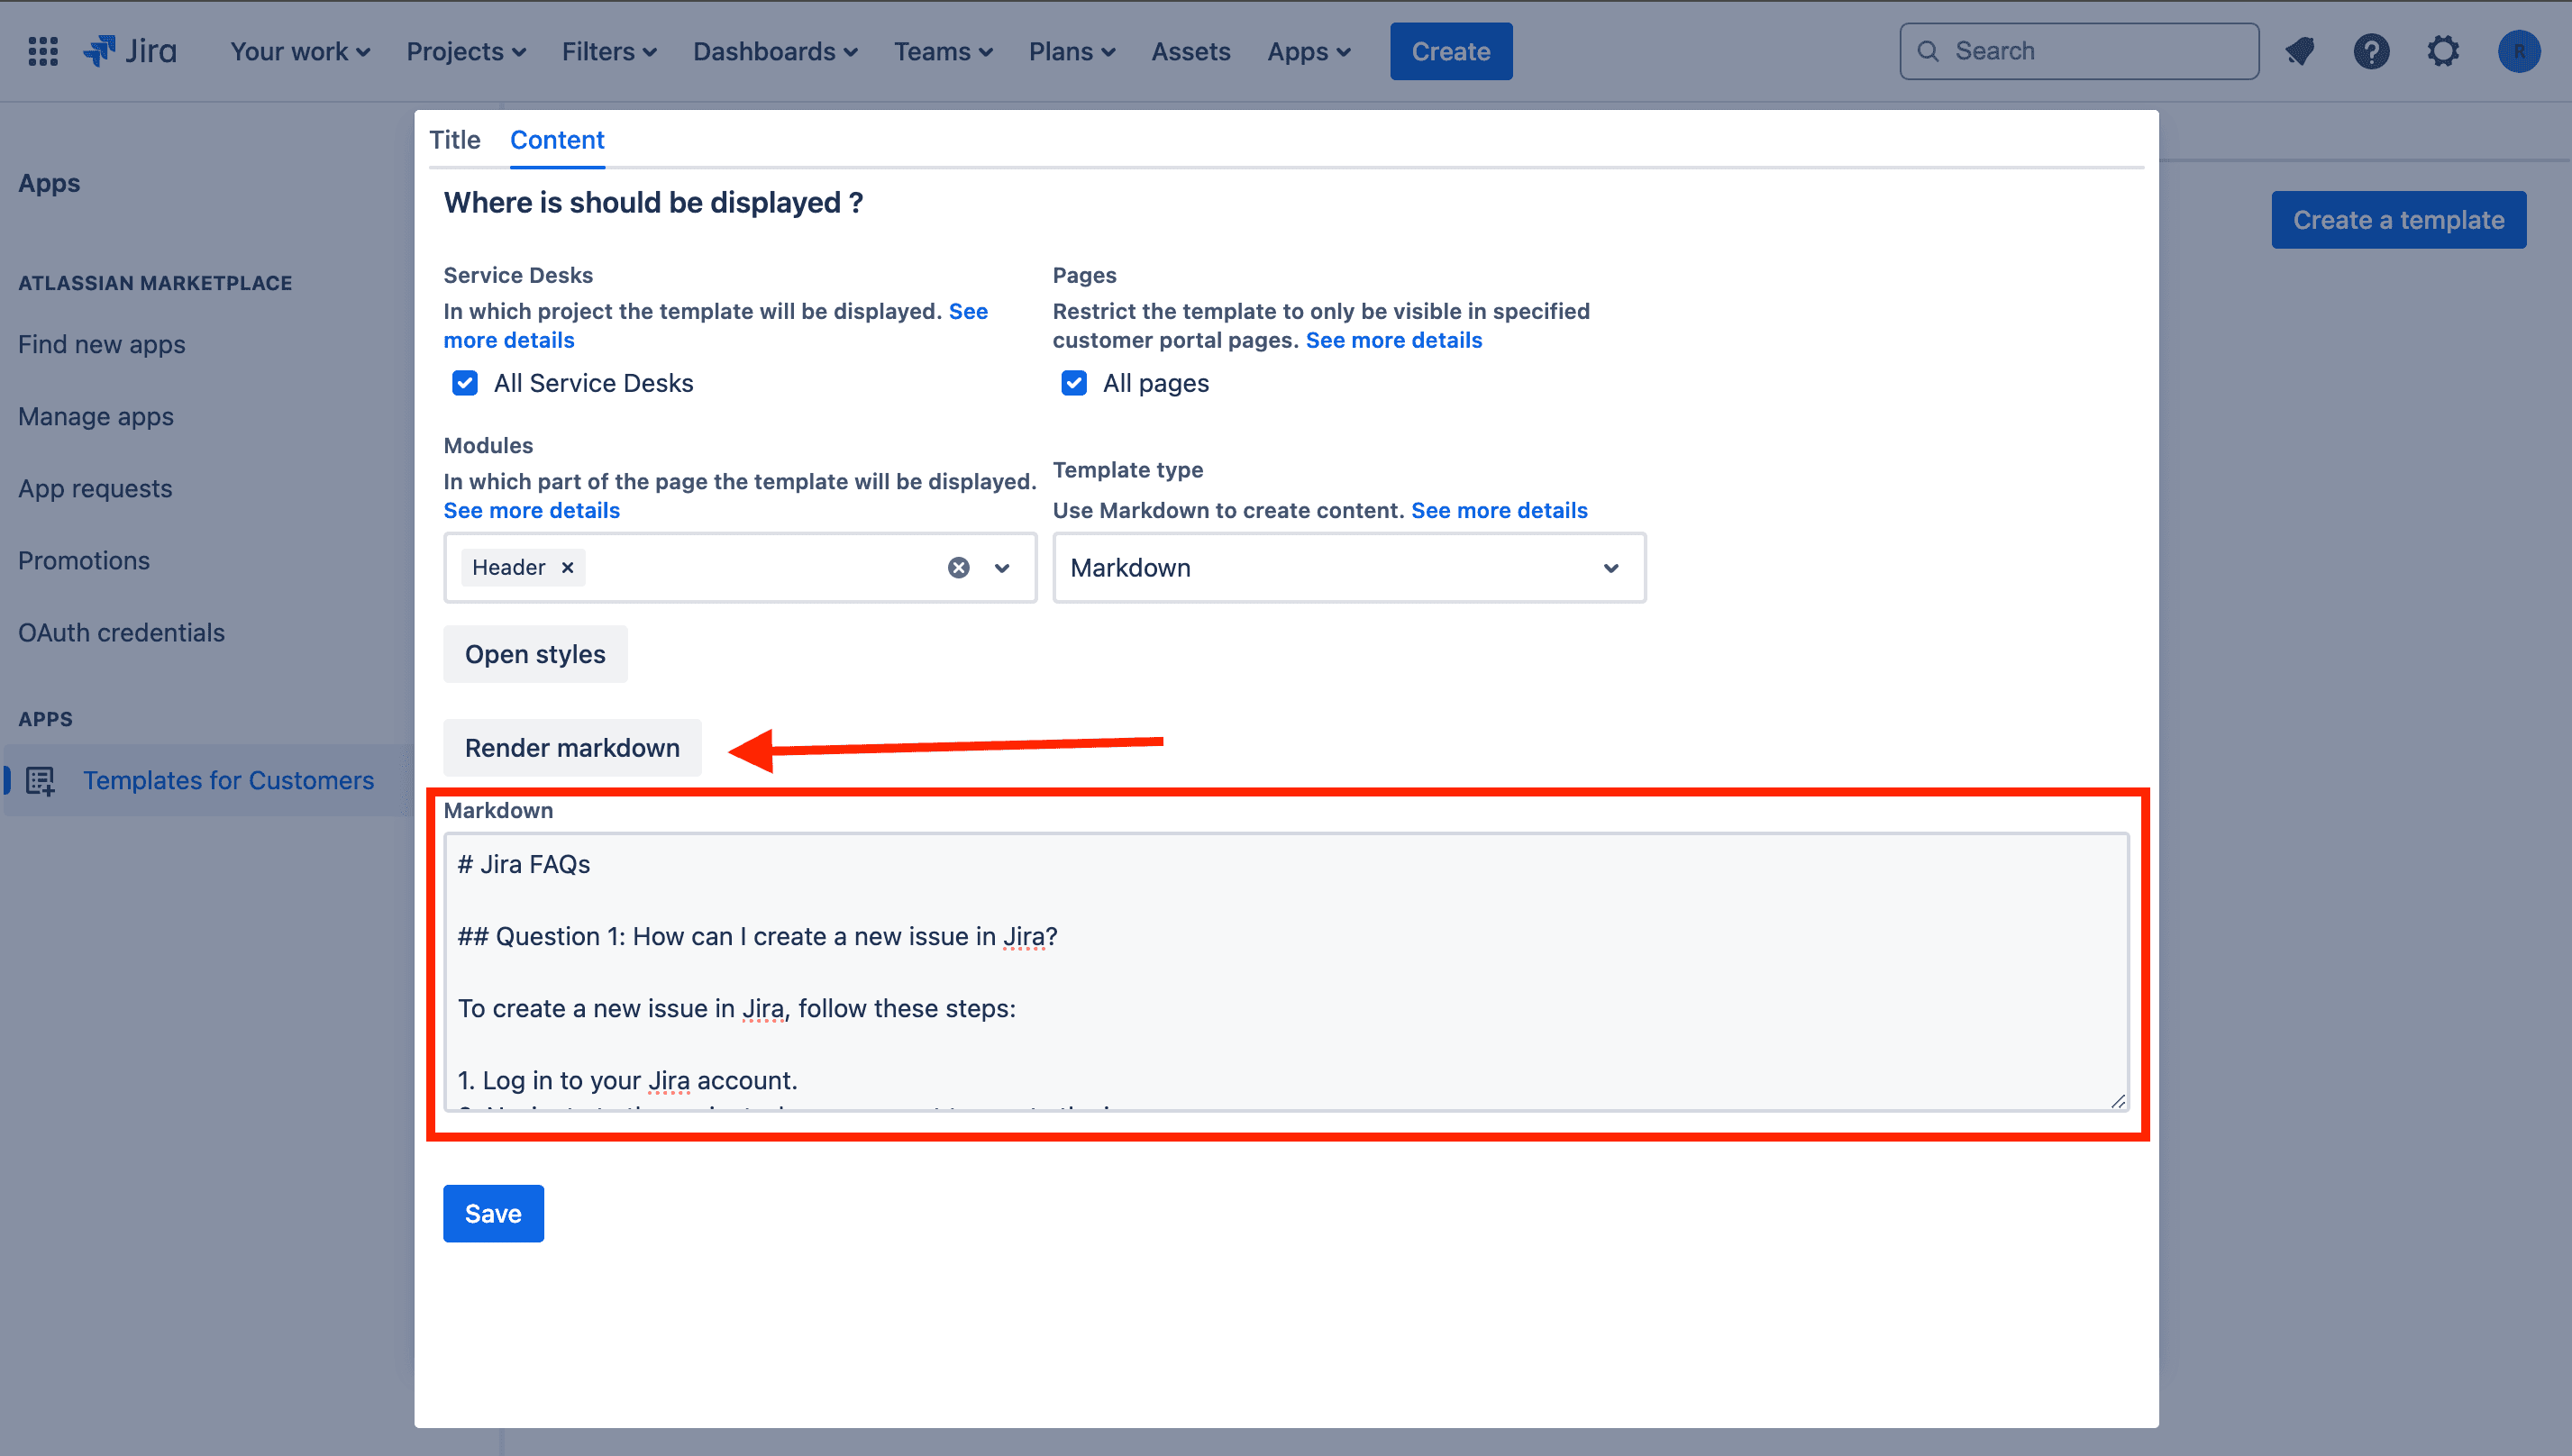Click the Apps sidebar heading

click(x=49, y=183)
